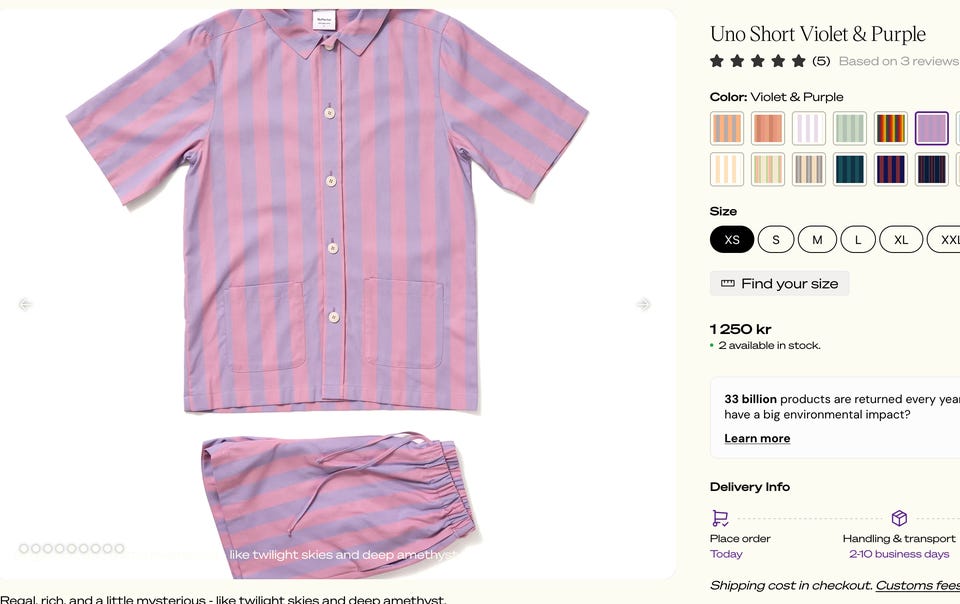The image size is (960, 604).
Task: Click the Find your size button
Action: (x=780, y=284)
